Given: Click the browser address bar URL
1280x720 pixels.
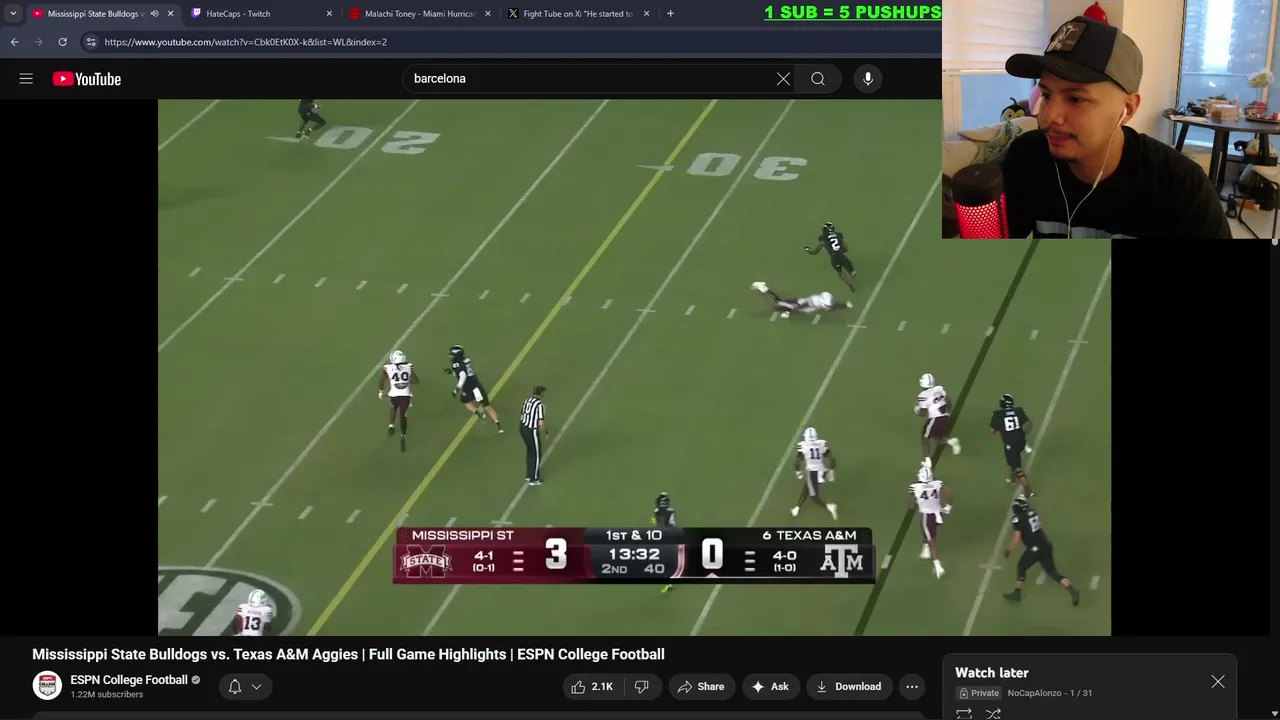Looking at the screenshot, I should click(x=245, y=42).
